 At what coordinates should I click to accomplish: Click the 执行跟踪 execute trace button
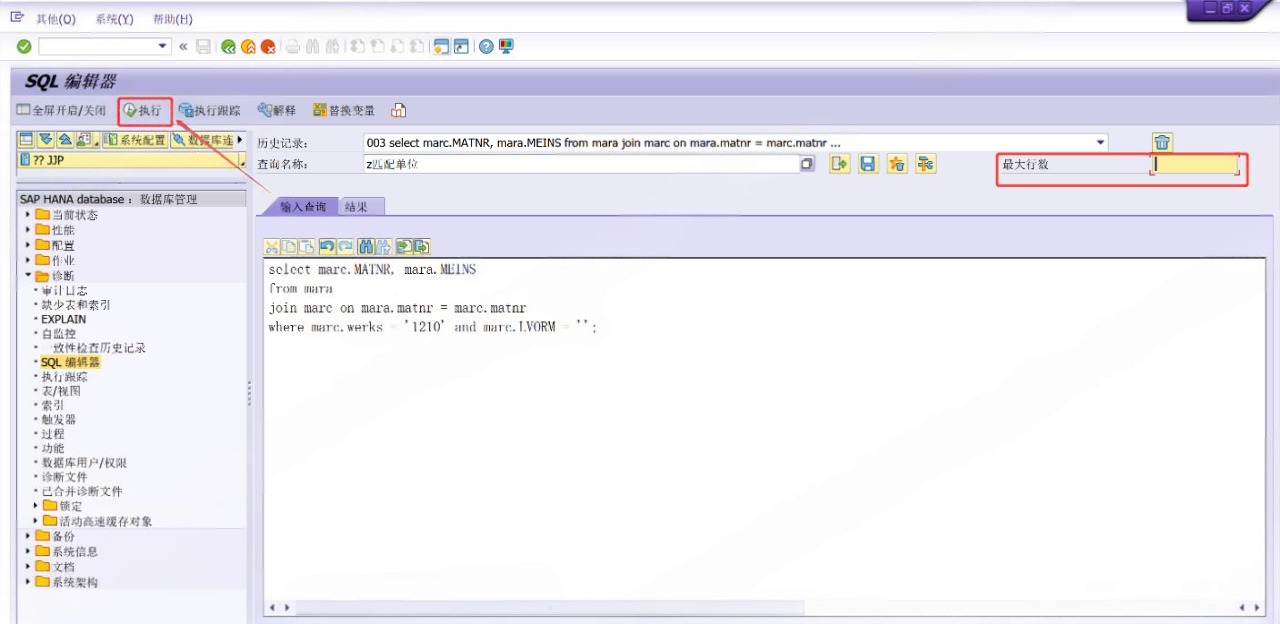click(210, 111)
